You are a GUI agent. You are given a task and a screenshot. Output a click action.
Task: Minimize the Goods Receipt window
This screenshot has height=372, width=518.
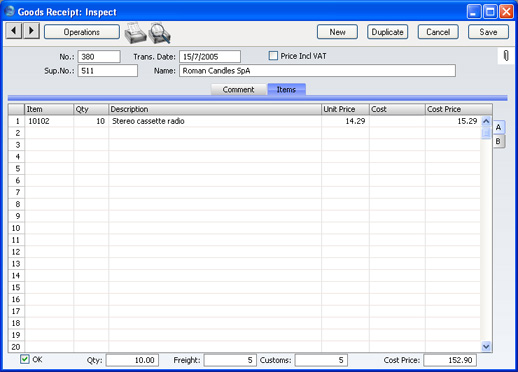point(474,12)
